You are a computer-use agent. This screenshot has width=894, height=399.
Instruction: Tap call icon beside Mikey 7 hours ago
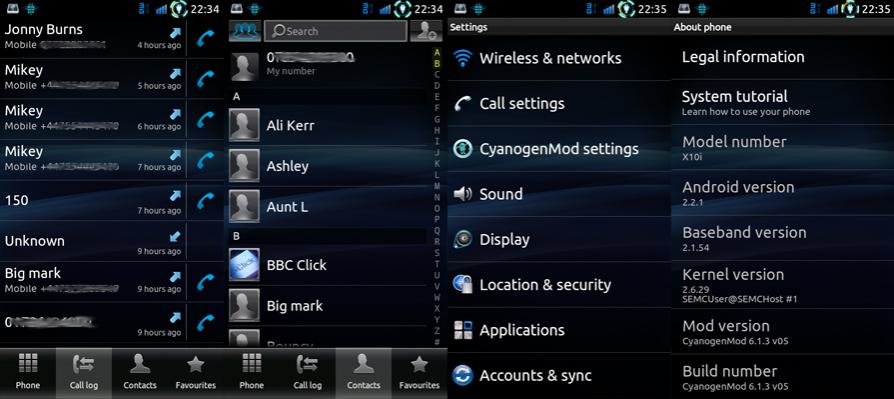(205, 160)
